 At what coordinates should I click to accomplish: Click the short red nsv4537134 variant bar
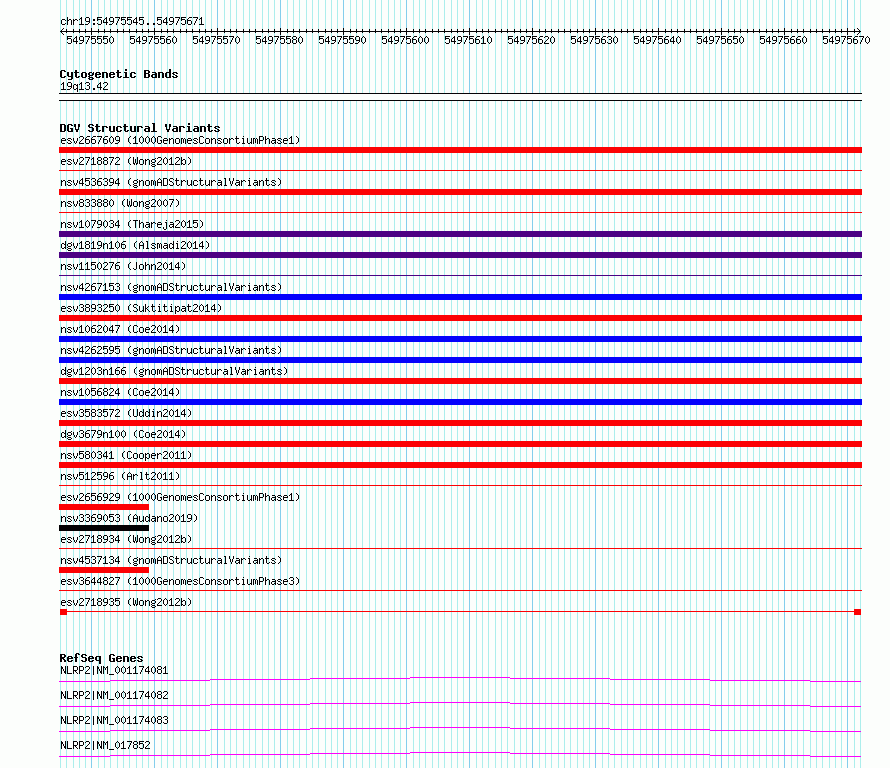coord(104,570)
